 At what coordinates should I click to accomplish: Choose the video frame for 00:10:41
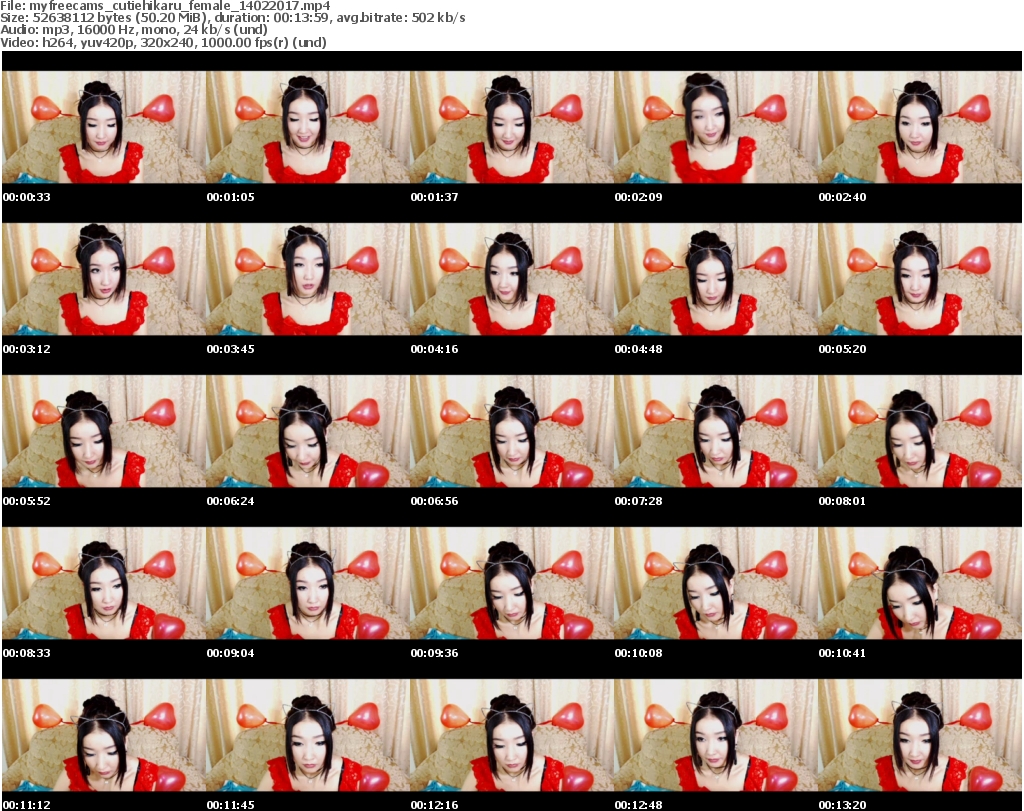[x=920, y=584]
